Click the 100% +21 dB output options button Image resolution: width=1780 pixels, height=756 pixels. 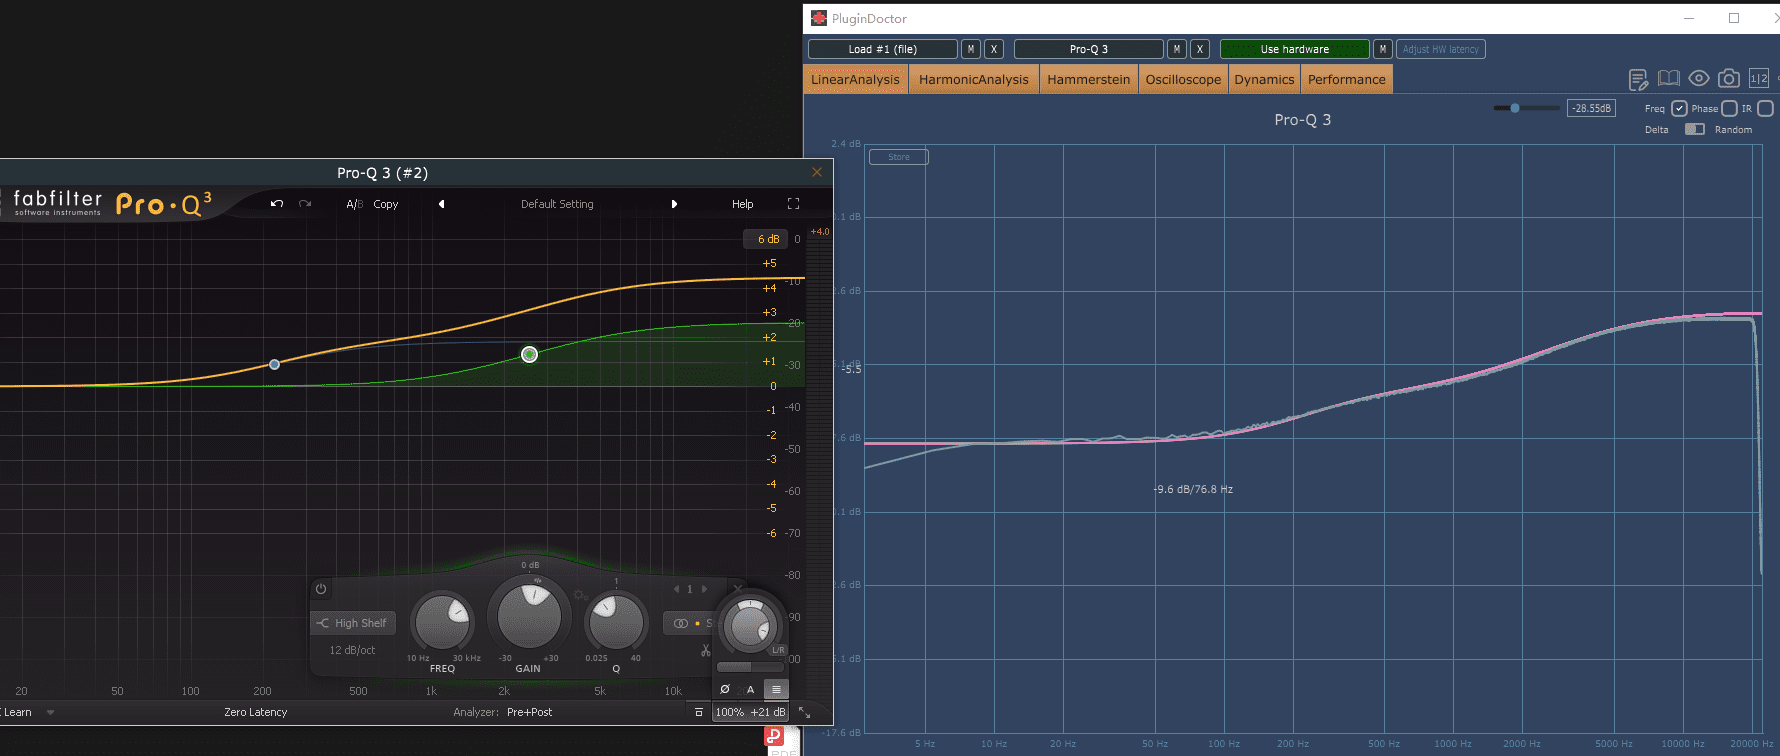[750, 712]
